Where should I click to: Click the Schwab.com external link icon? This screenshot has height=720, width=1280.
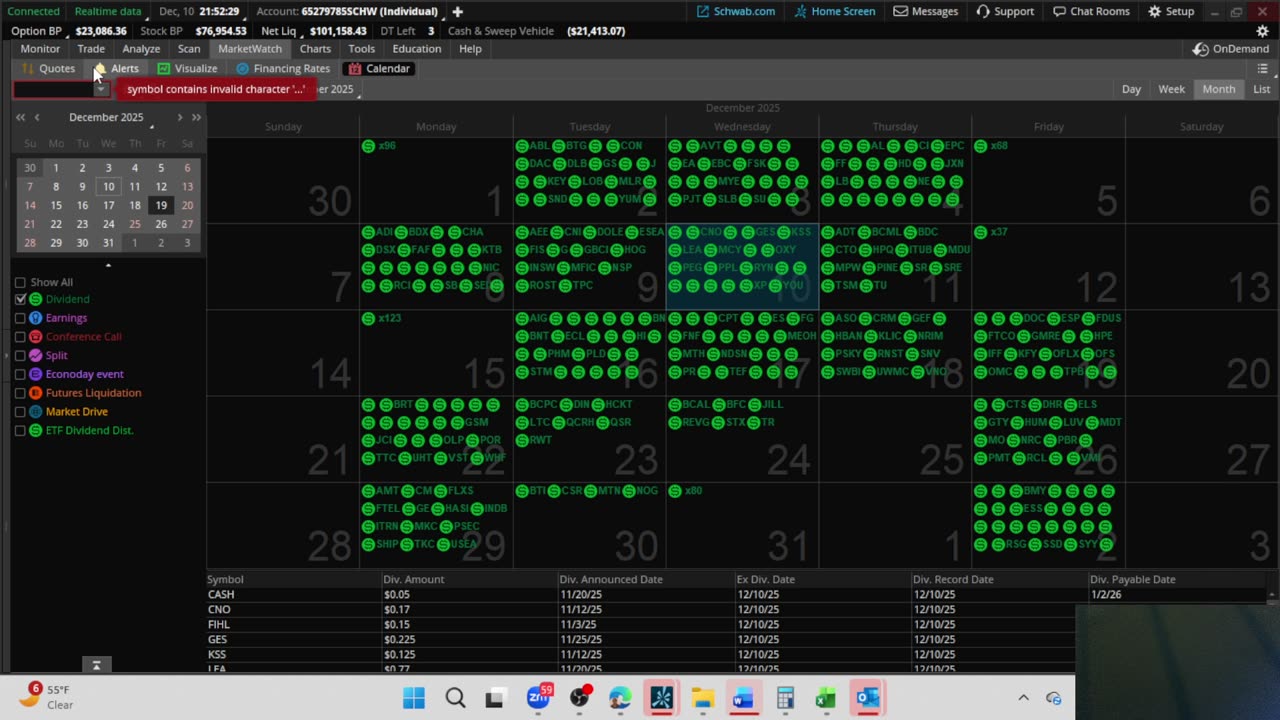click(x=703, y=11)
